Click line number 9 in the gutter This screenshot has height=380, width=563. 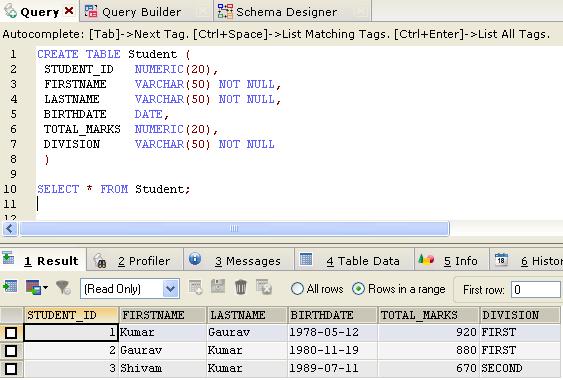point(13,174)
